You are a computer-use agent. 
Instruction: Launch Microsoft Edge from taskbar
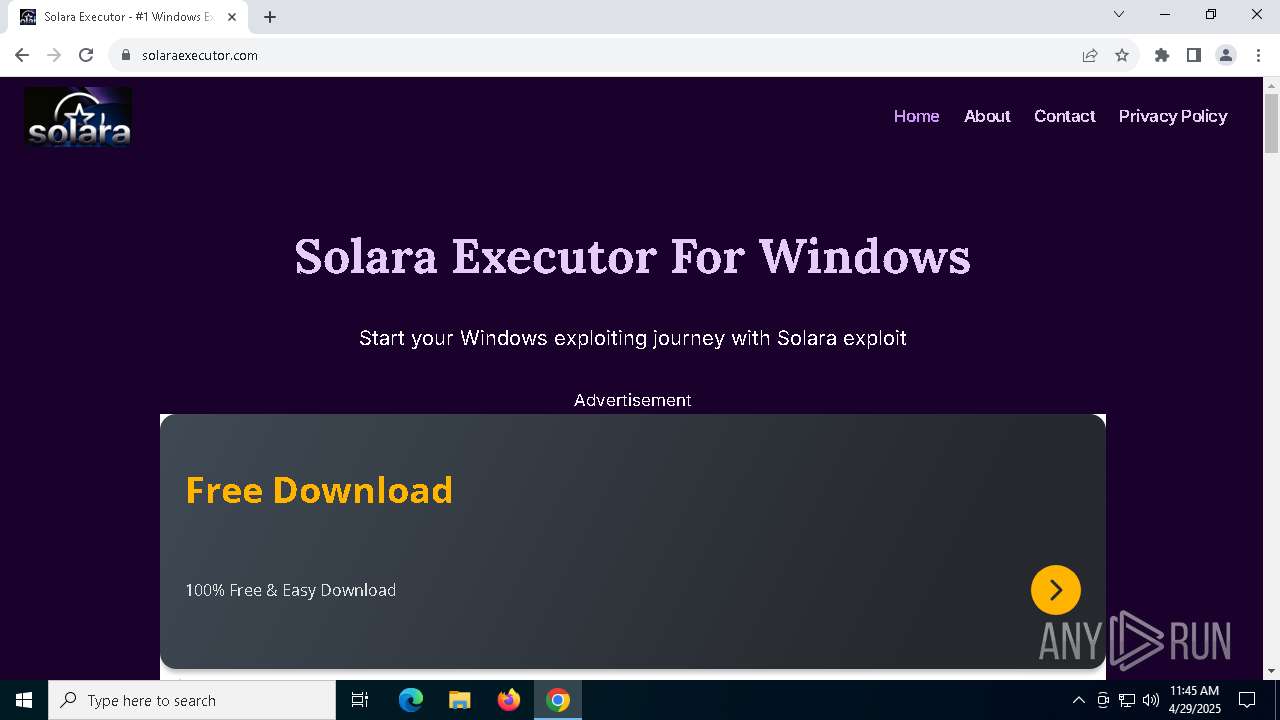411,700
